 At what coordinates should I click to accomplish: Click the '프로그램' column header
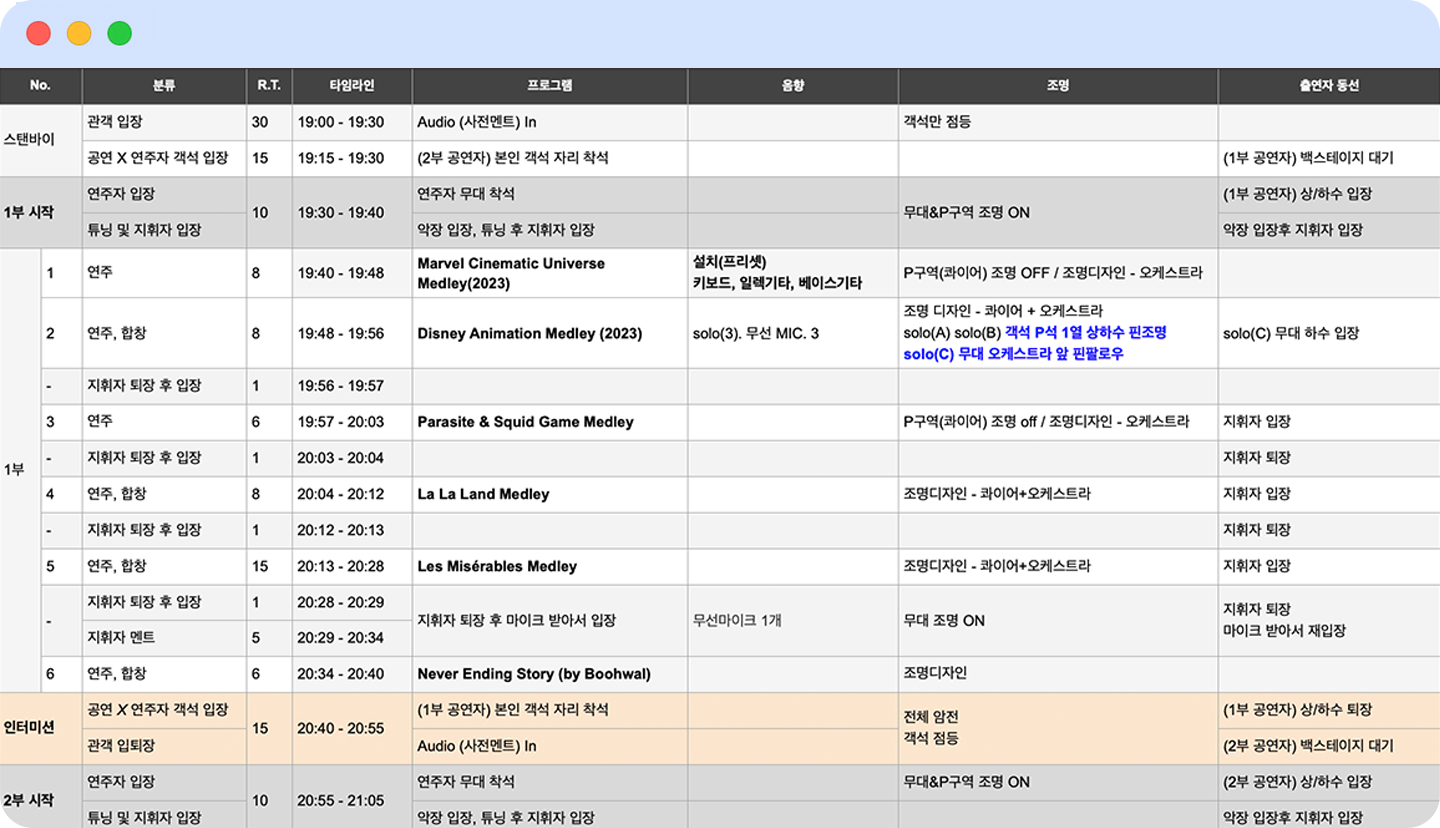(549, 86)
